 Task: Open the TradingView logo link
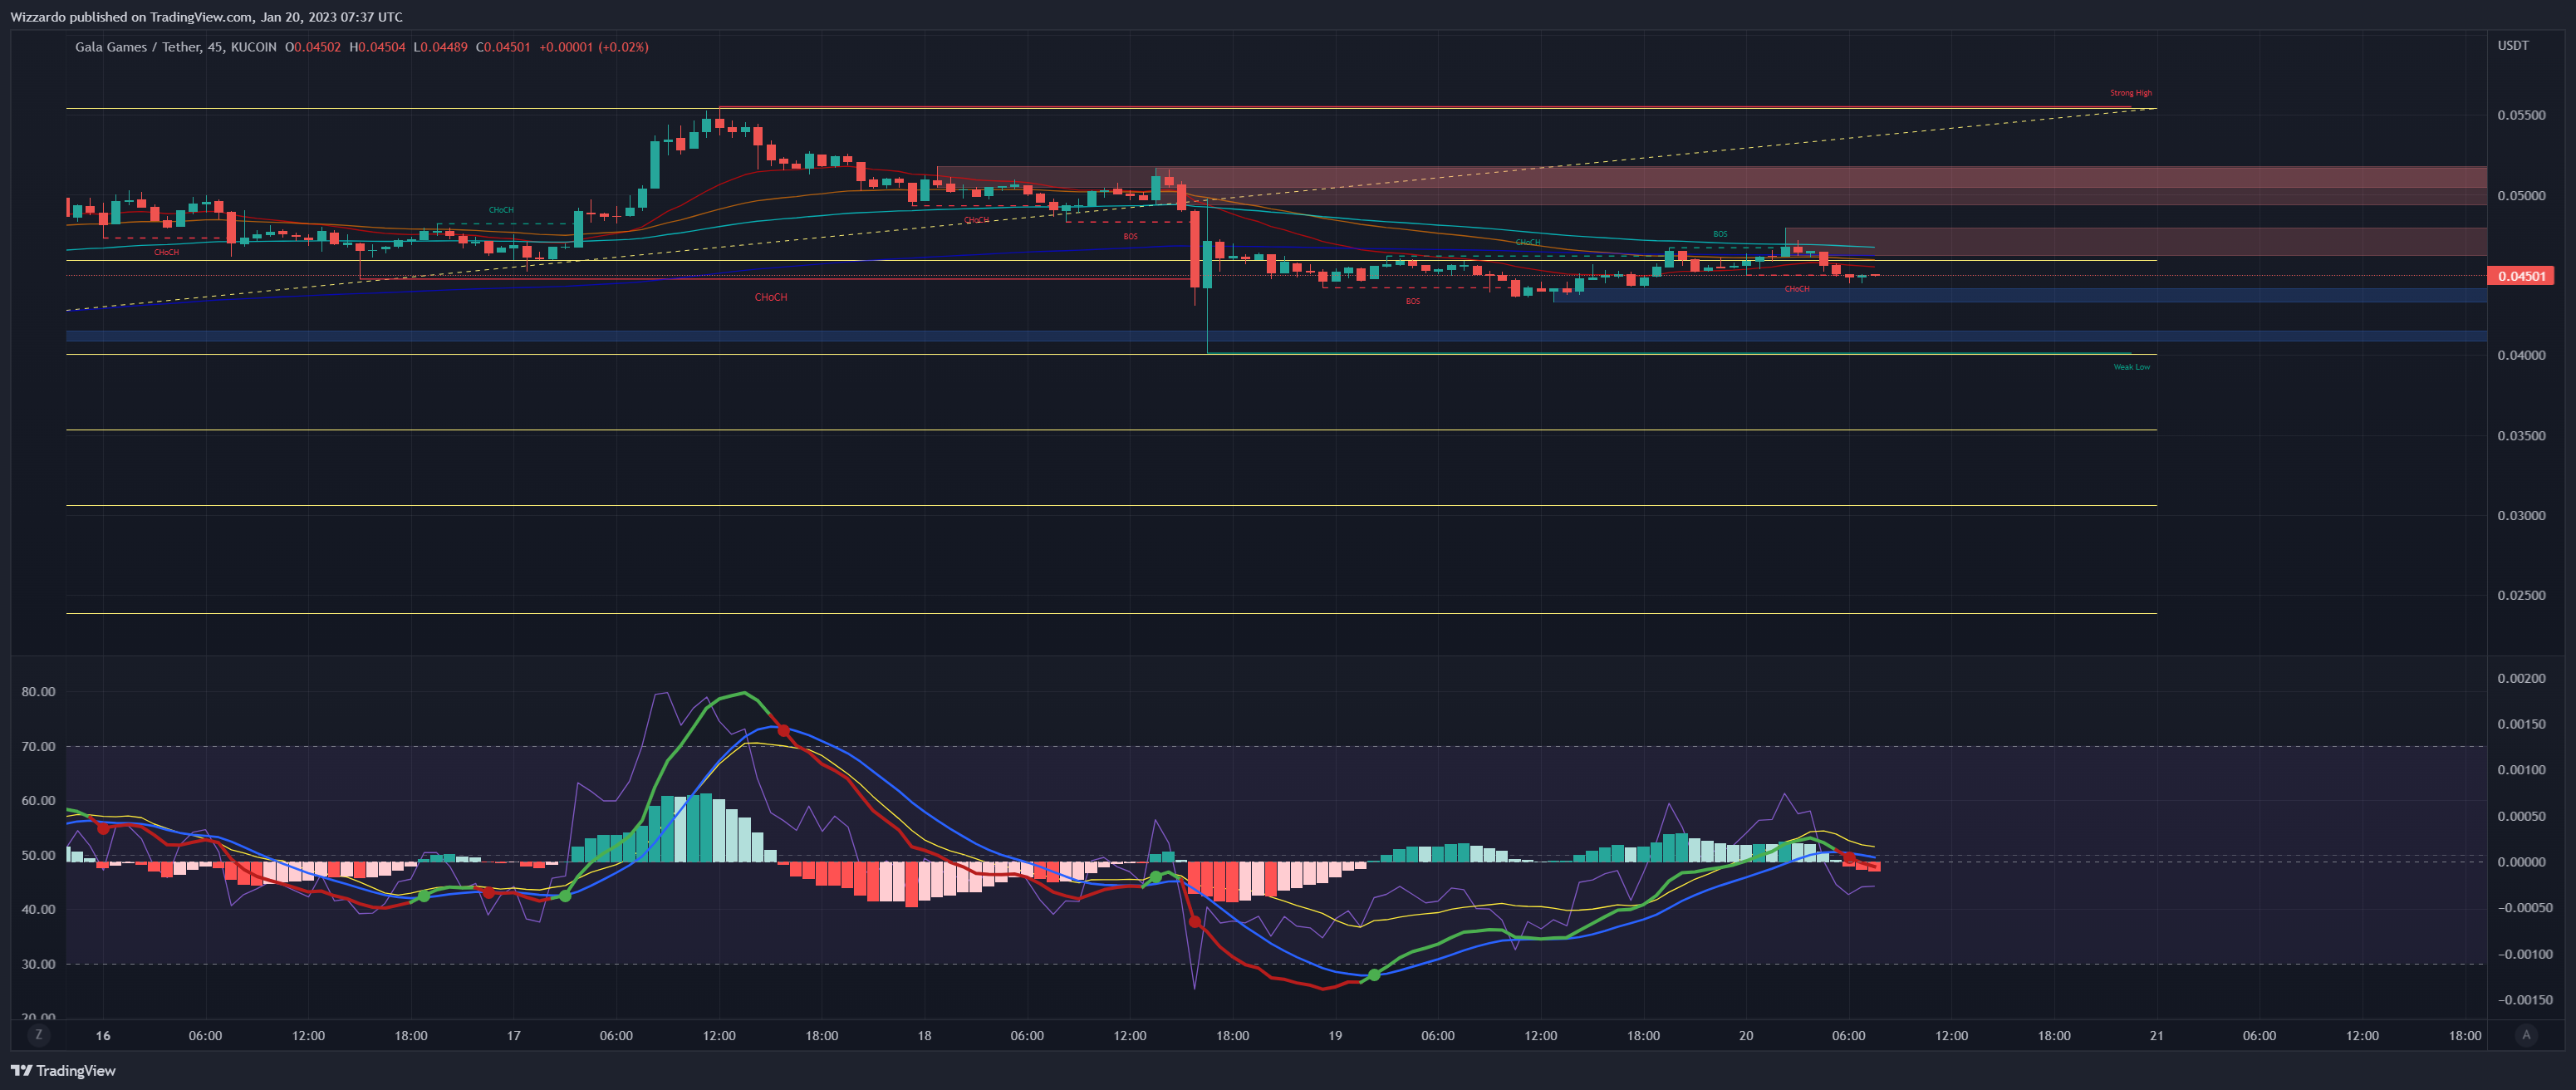coord(63,1071)
